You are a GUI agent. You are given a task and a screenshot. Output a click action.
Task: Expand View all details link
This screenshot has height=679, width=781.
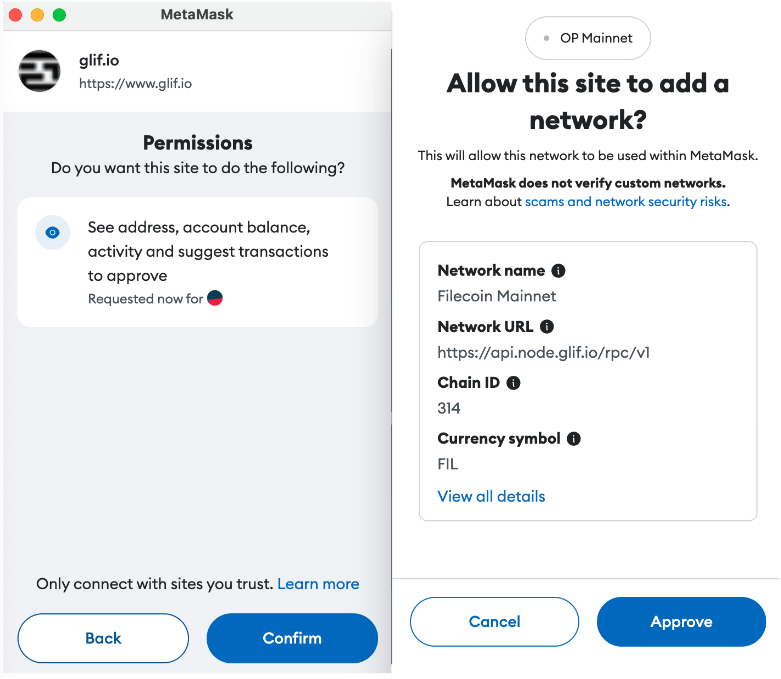[x=491, y=496]
